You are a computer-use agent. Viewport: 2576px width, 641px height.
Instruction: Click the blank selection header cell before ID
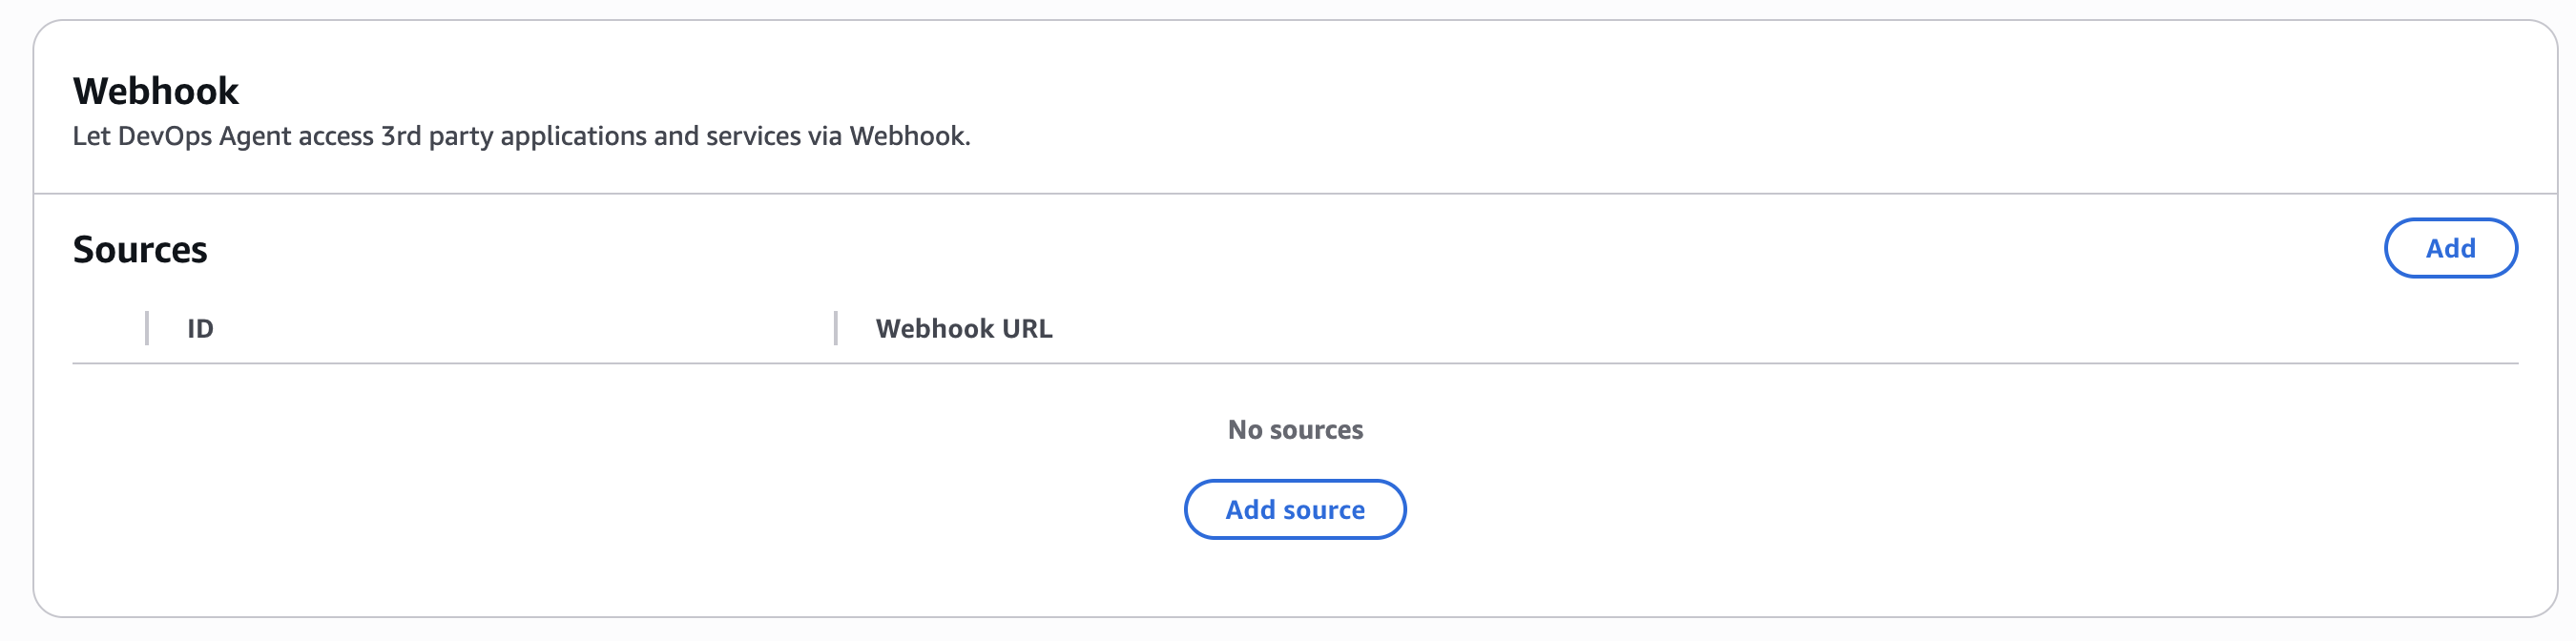click(109, 329)
